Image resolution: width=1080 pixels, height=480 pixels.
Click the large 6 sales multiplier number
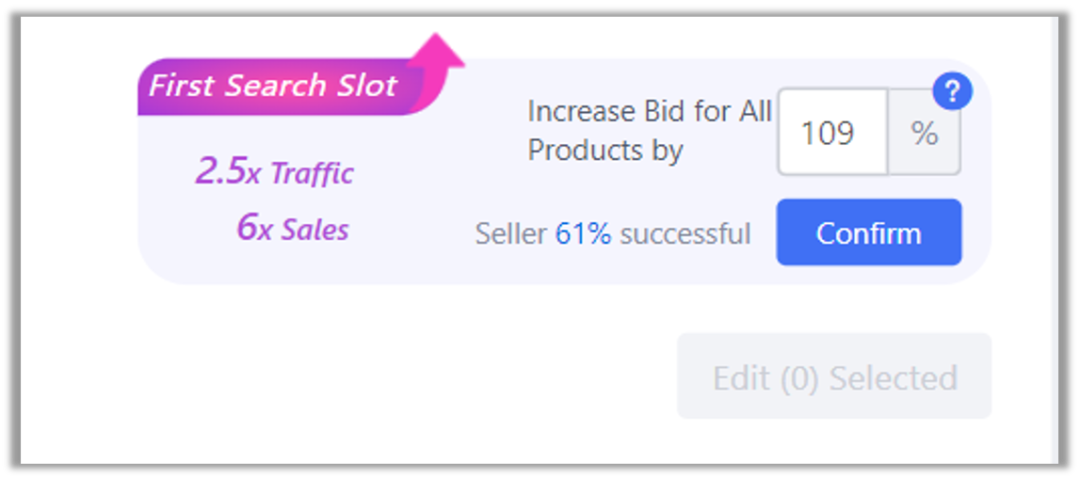coord(246,227)
